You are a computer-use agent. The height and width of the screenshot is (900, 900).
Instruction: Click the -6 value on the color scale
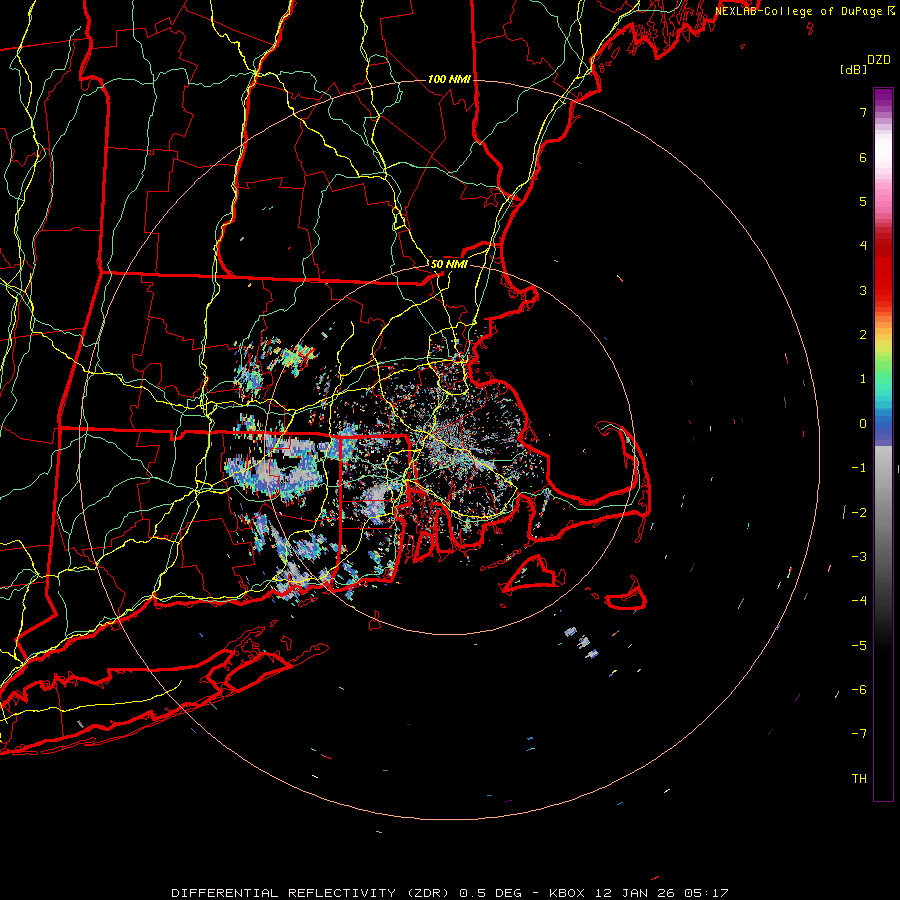coord(859,689)
